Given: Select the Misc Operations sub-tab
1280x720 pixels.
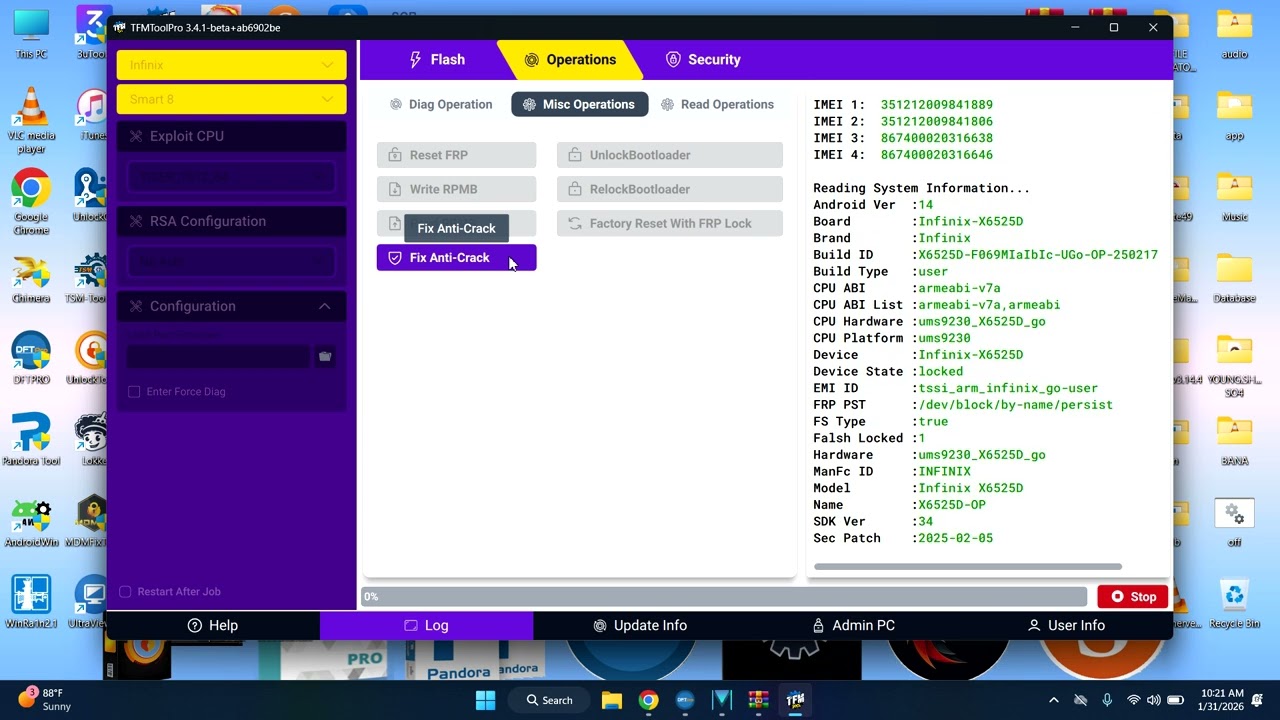Looking at the screenshot, I should [579, 104].
